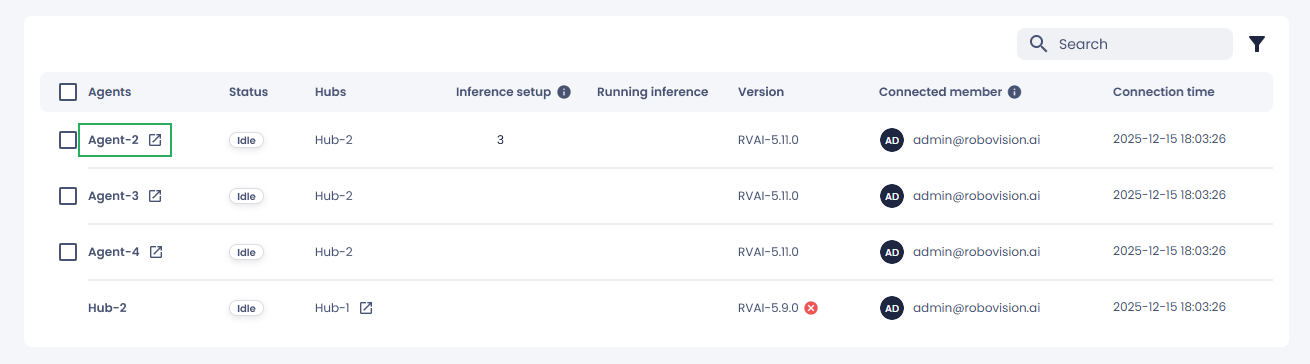Check the Agent-4 row checkbox
This screenshot has height=364, width=1310.
coord(68,252)
